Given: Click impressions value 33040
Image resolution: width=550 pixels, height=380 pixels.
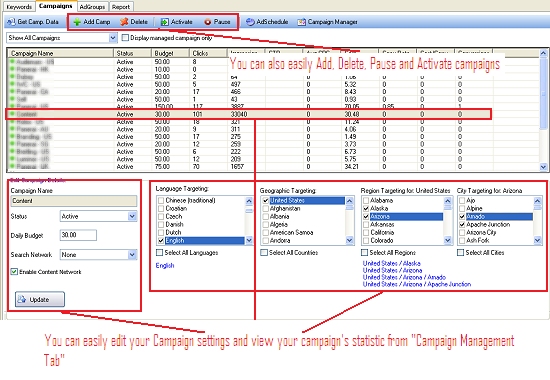Looking at the screenshot, I should click(x=239, y=114).
